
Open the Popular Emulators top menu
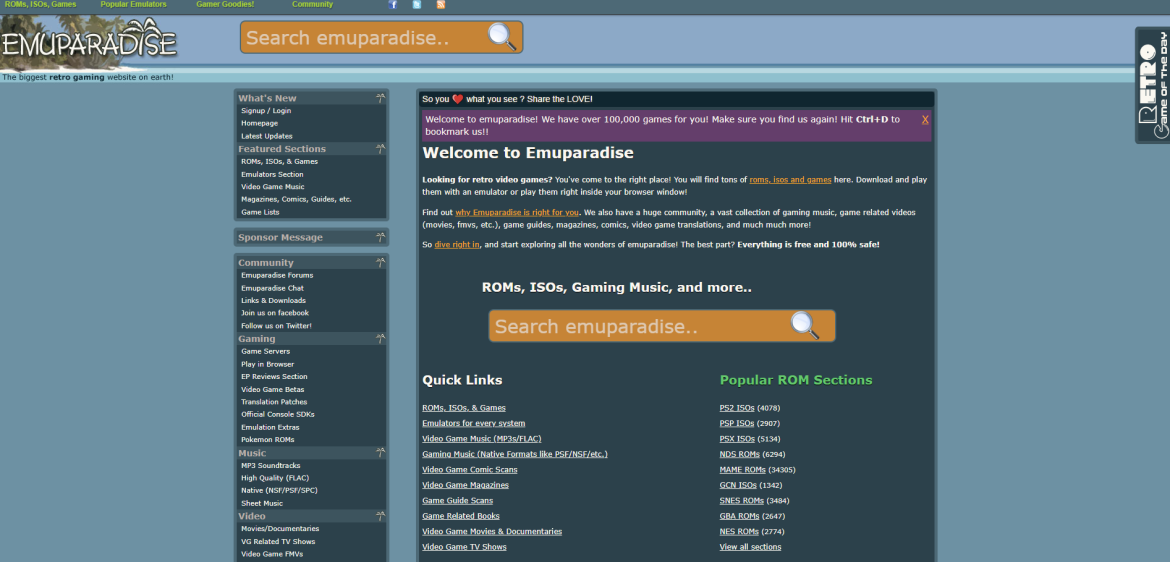coord(134,4)
